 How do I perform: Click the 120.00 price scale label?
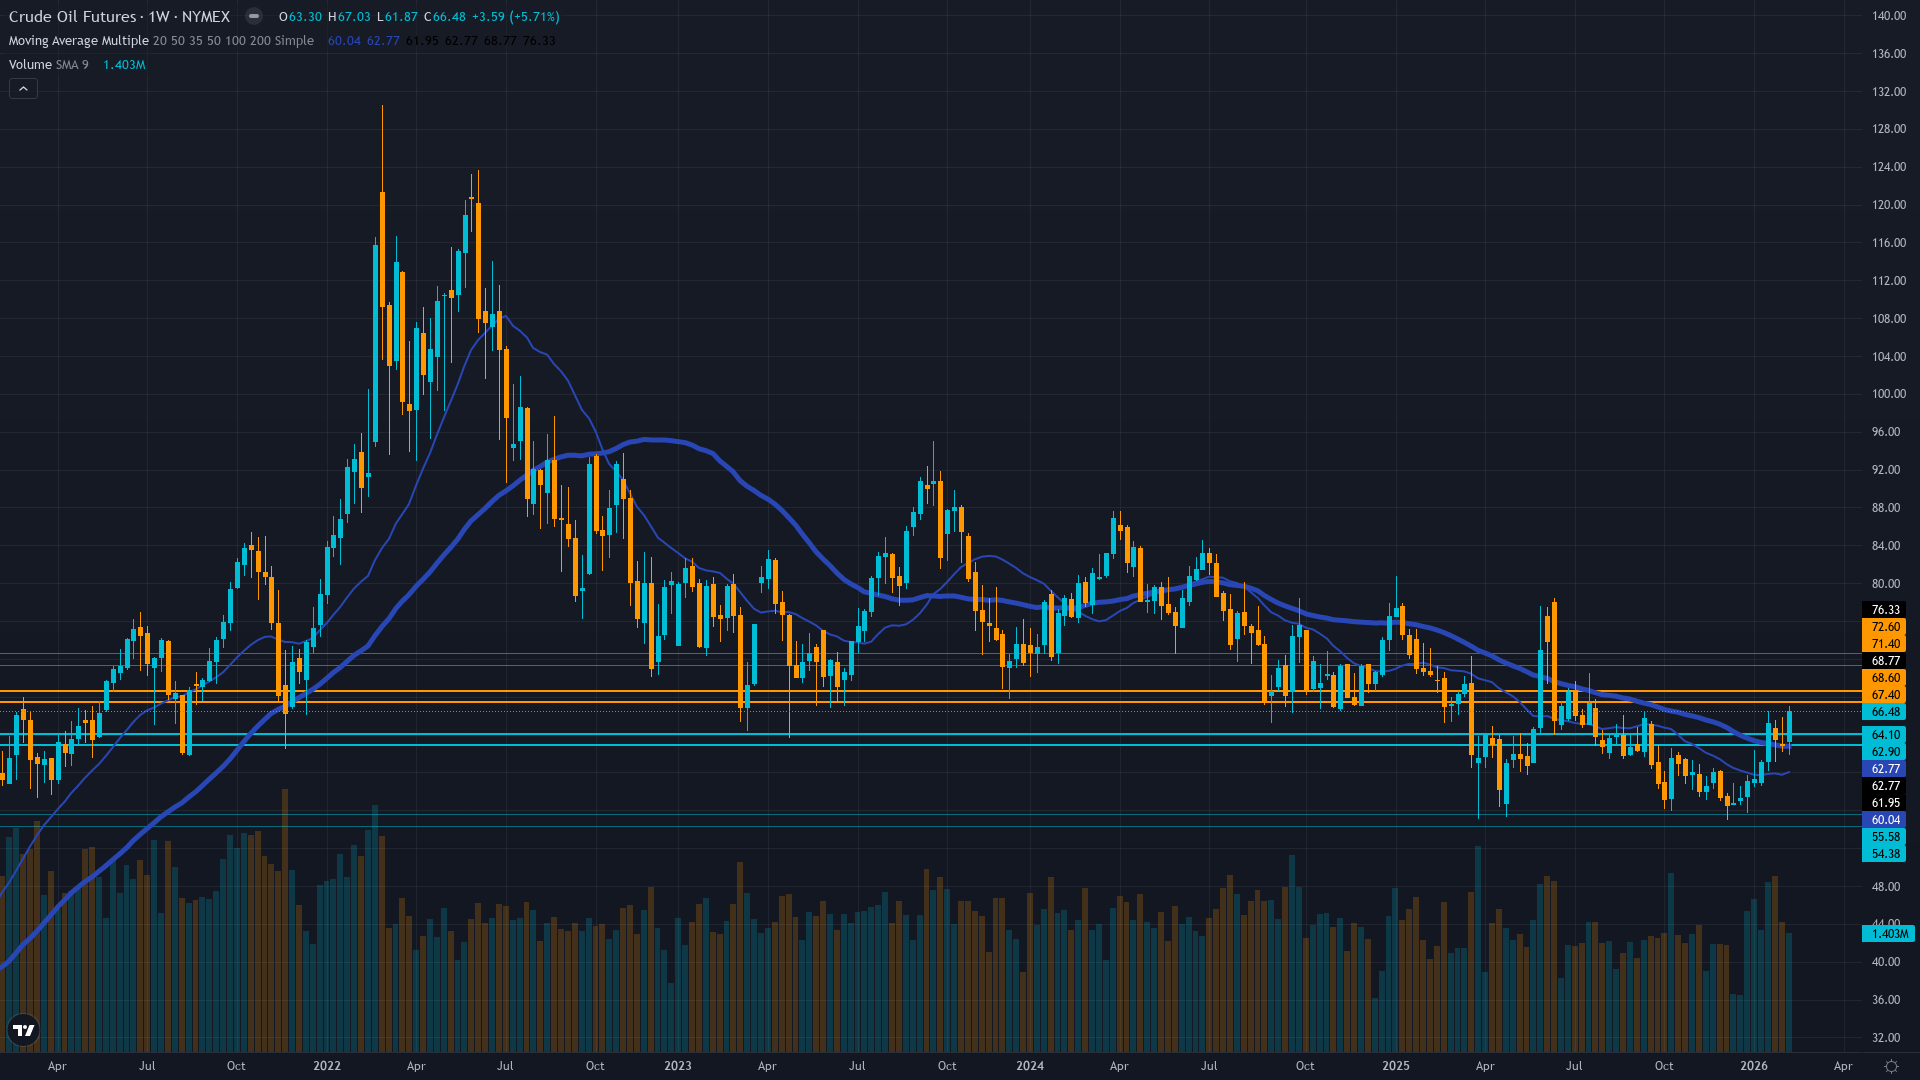[1889, 205]
